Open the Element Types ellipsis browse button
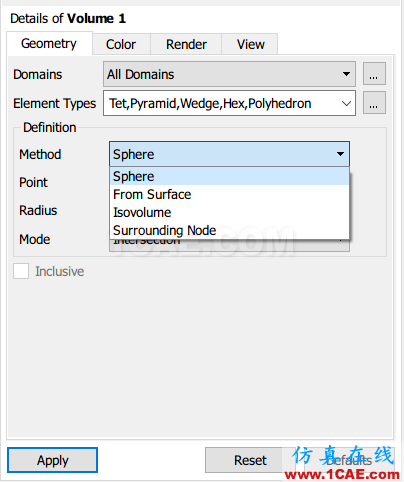Screen dimensions: 404x482 [x=374, y=103]
